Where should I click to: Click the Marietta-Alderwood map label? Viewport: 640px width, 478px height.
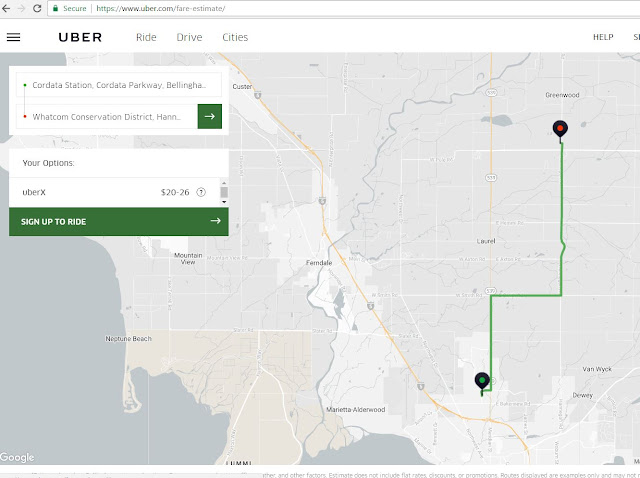point(356,409)
